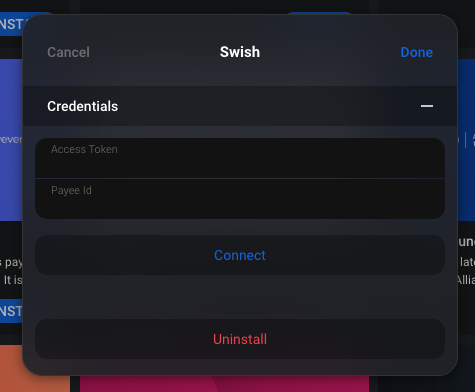This screenshot has width=475, height=392.
Task: Click the Swish dialog title
Action: (x=240, y=52)
